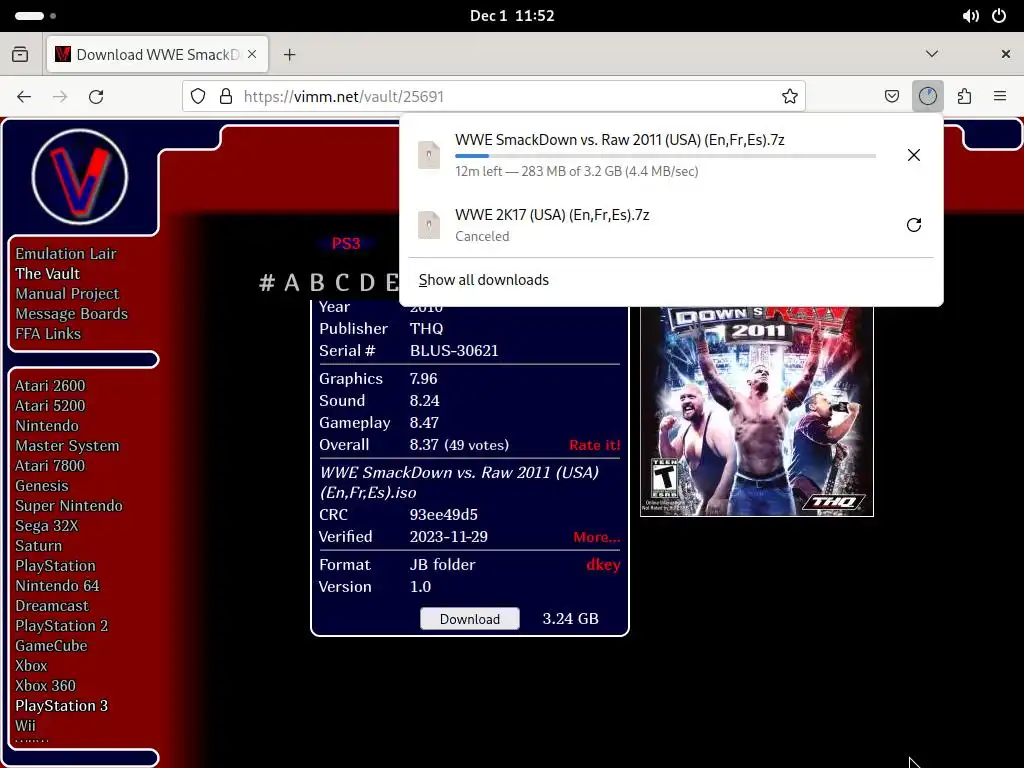Image resolution: width=1024 pixels, height=768 pixels.
Task: Open the list all tabs chevron
Action: (x=932, y=54)
